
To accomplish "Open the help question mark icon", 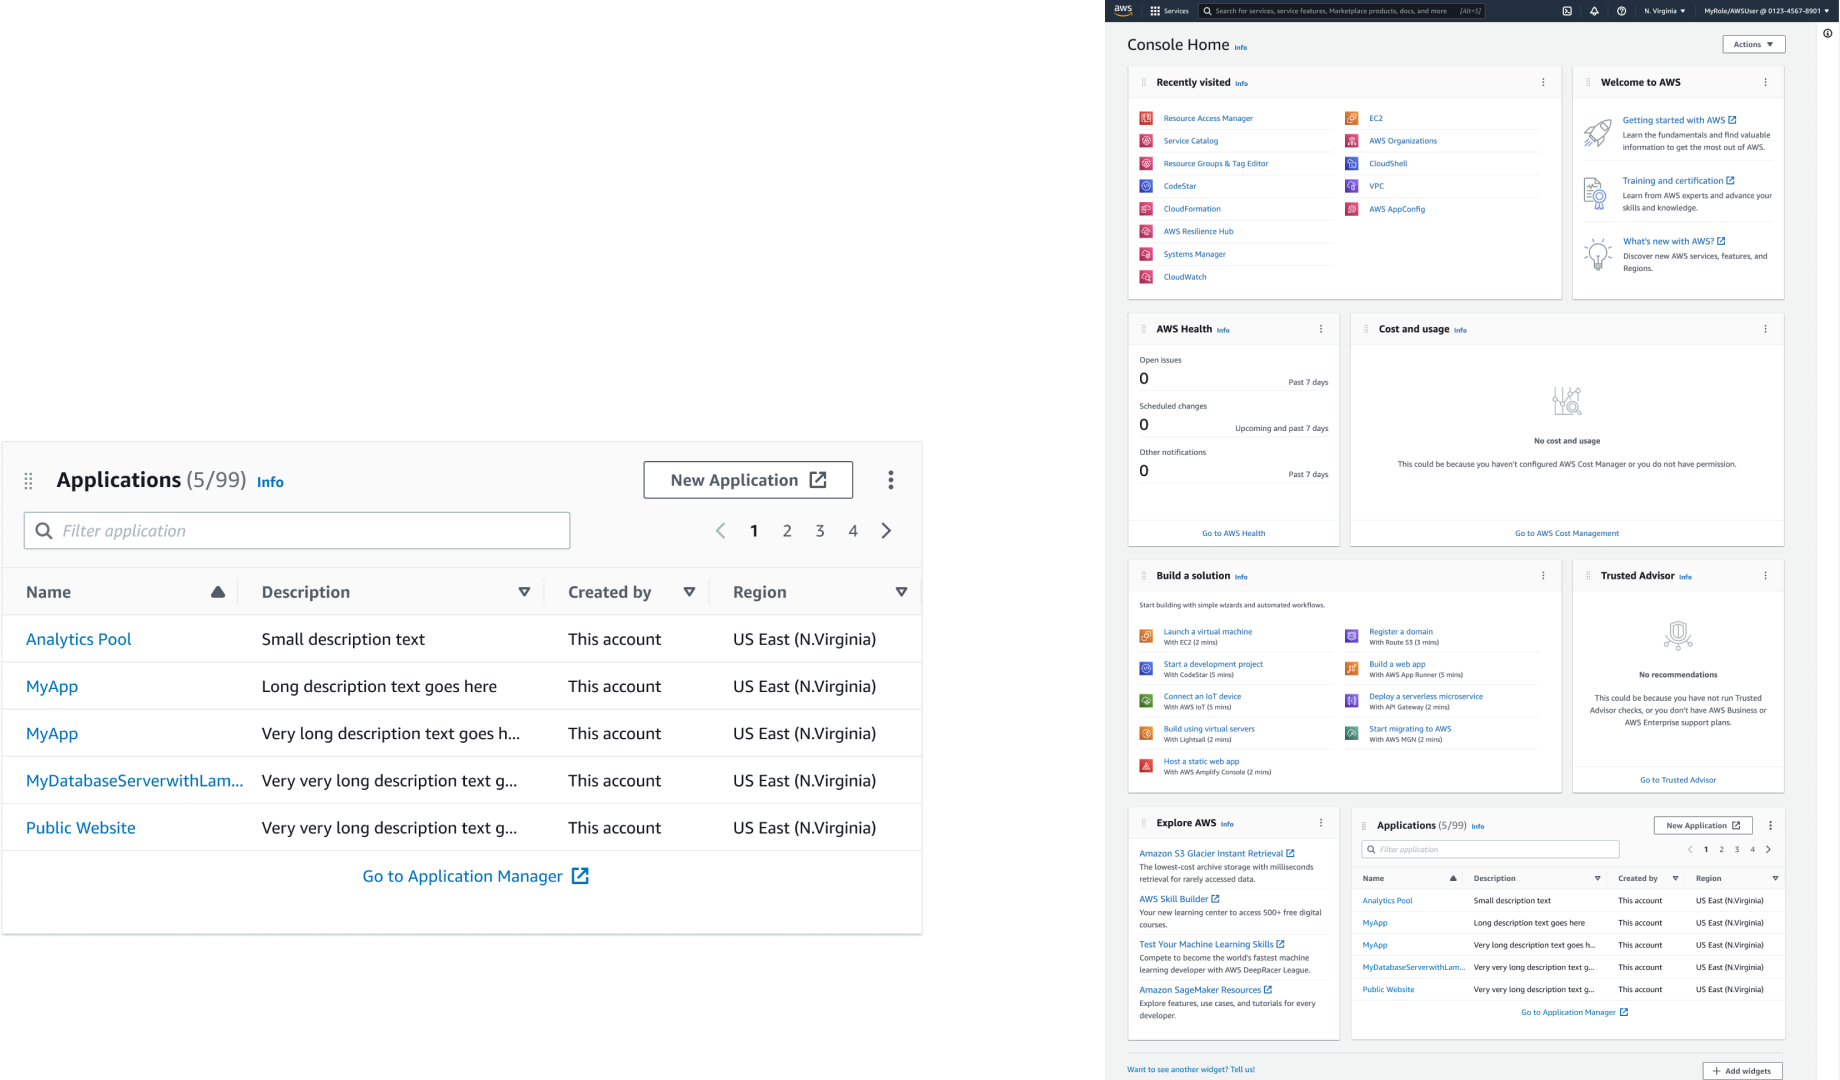I will (1621, 11).
